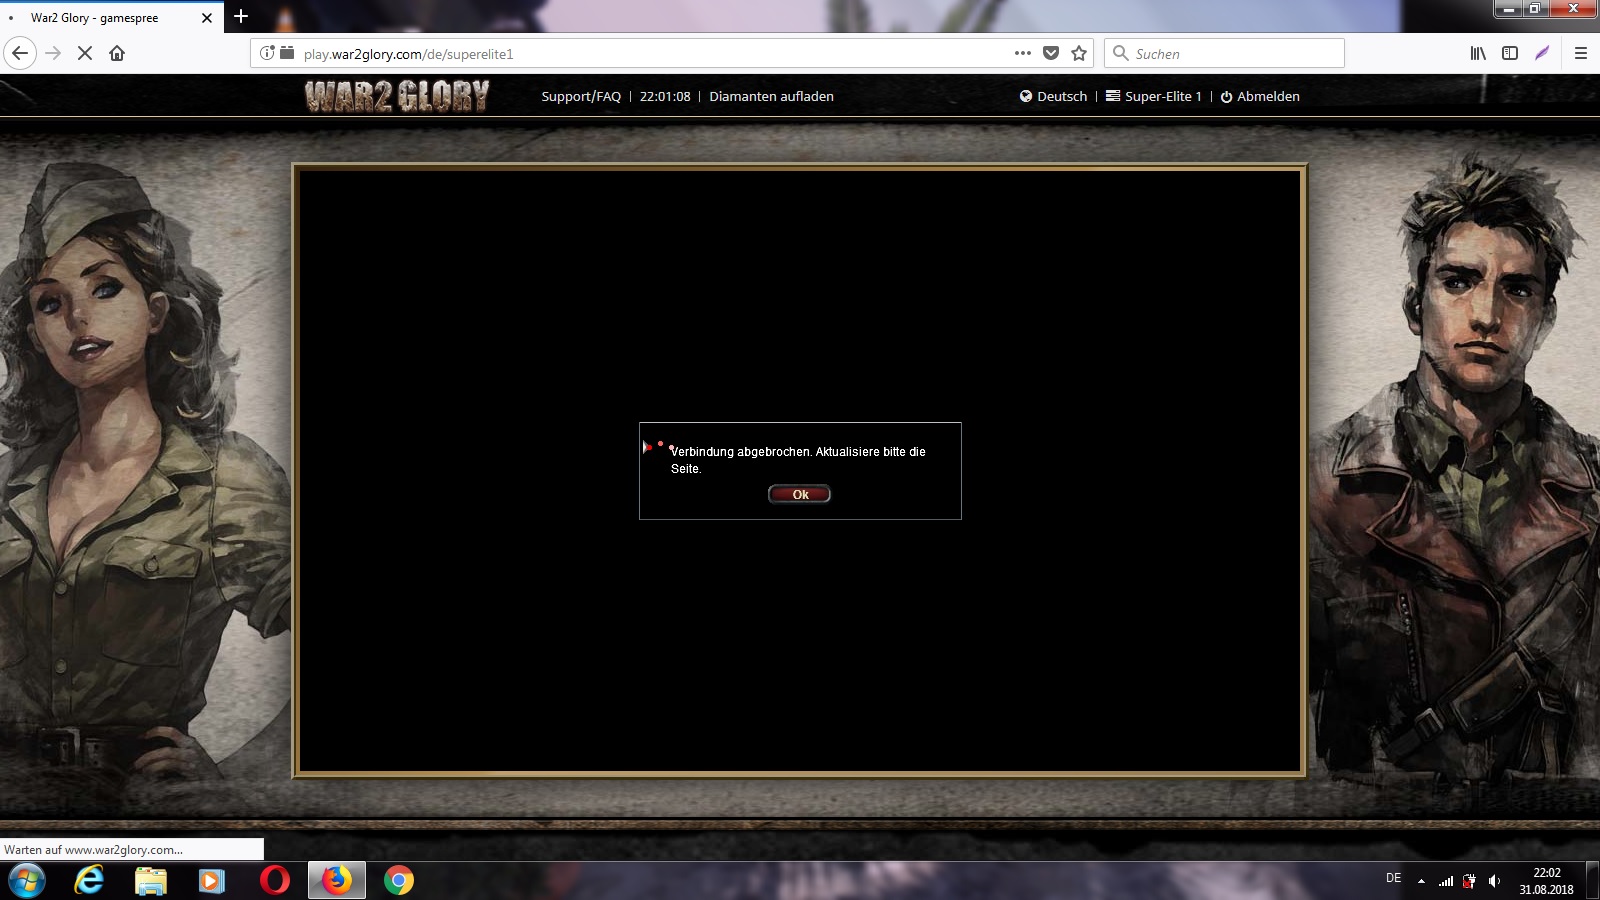Open a new browser tab
The height and width of the screenshot is (900, 1600).
pyautogui.click(x=241, y=16)
